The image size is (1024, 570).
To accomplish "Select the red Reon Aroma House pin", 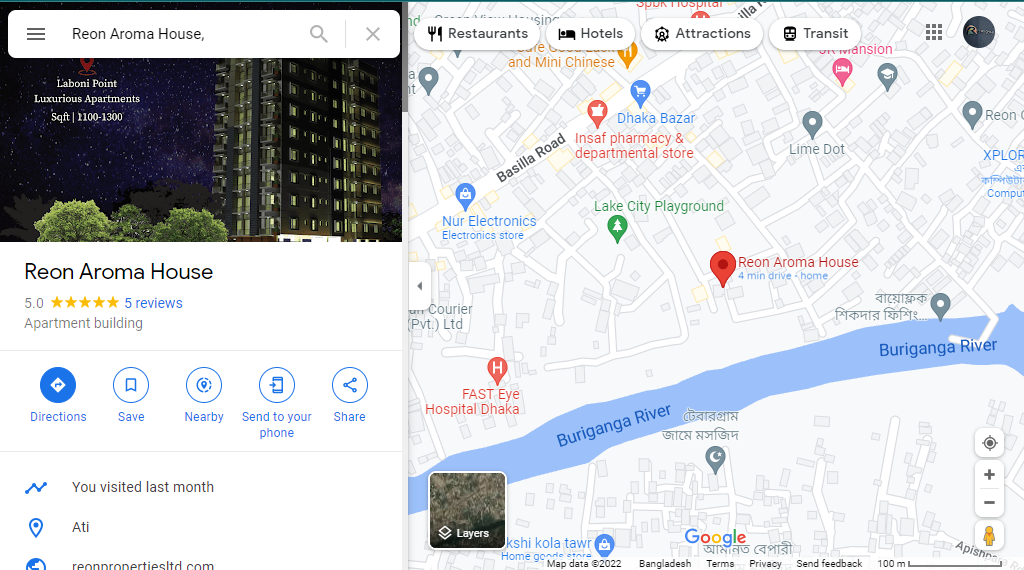I will [x=722, y=268].
